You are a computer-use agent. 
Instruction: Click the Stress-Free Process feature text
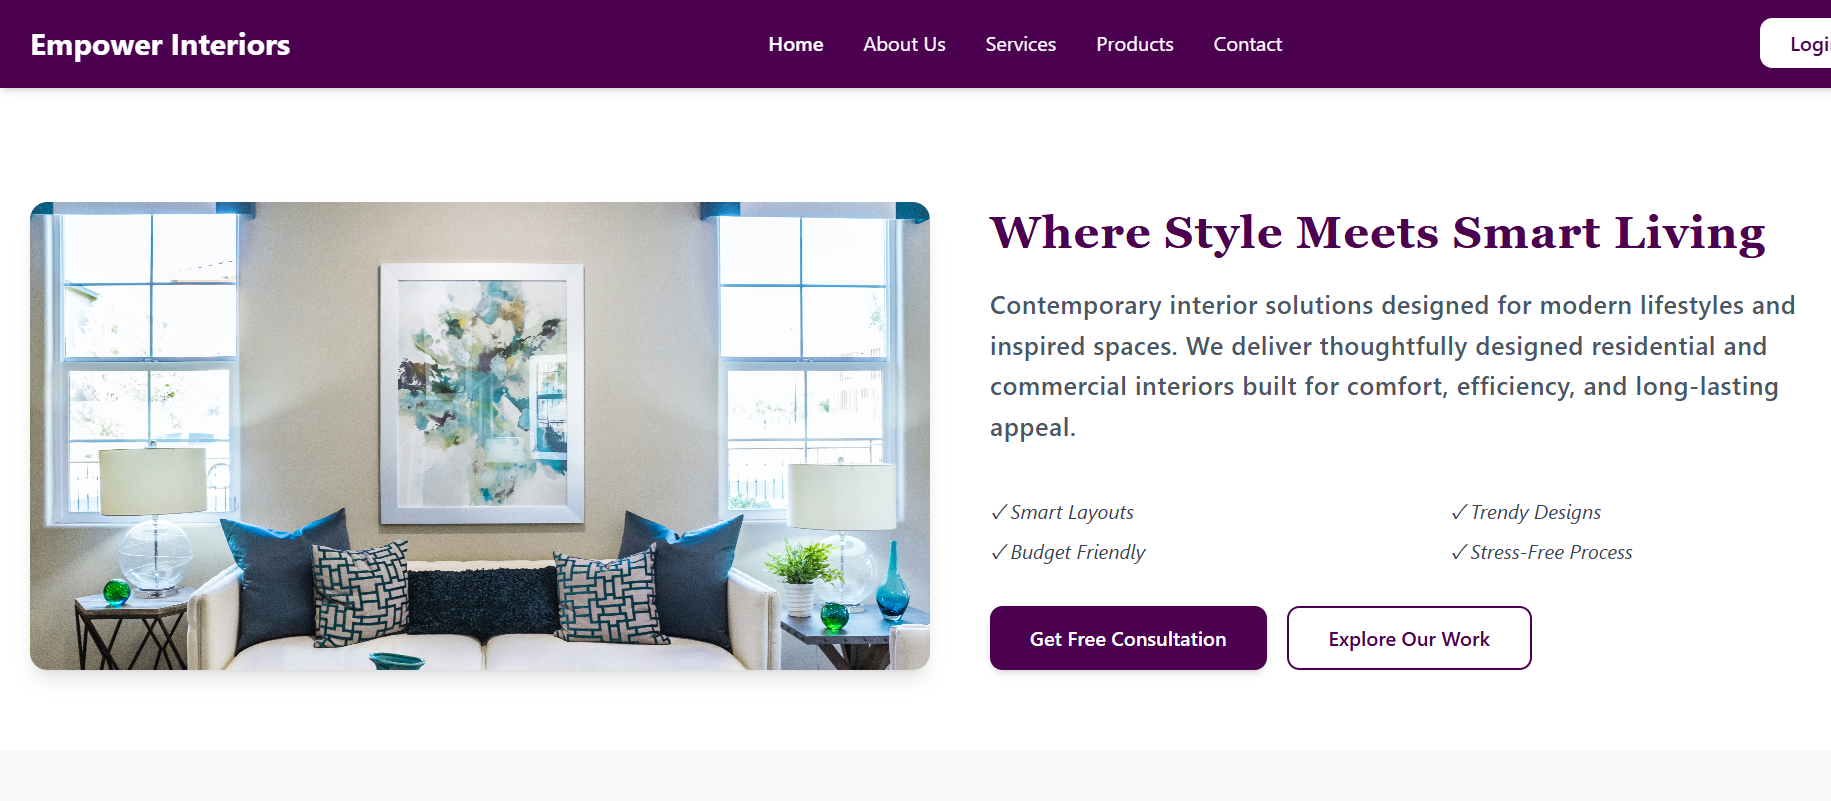1551,552
